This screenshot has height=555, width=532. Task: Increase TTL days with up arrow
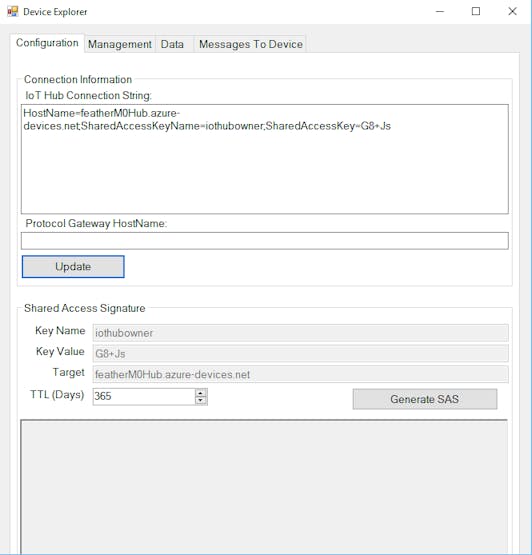click(x=201, y=393)
